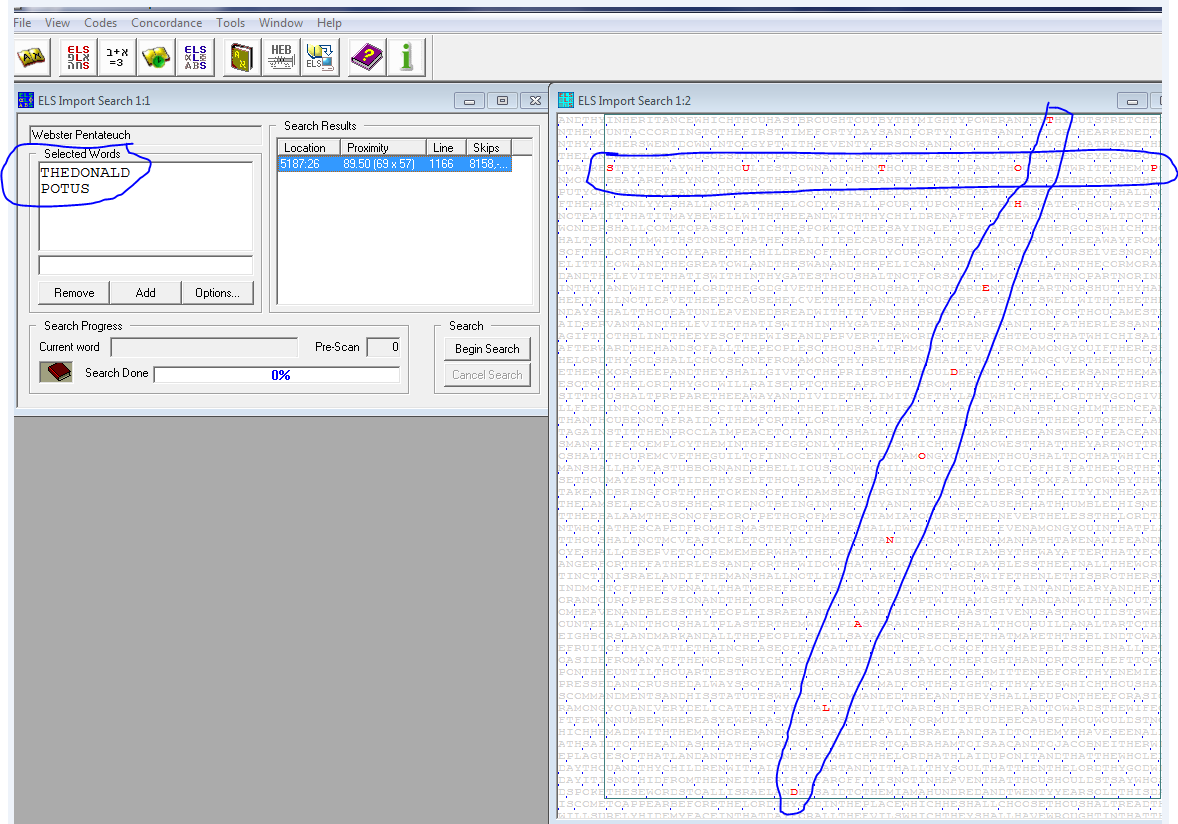The width and height of the screenshot is (1178, 824).
Task: Open the Codes menu
Action: [100, 23]
